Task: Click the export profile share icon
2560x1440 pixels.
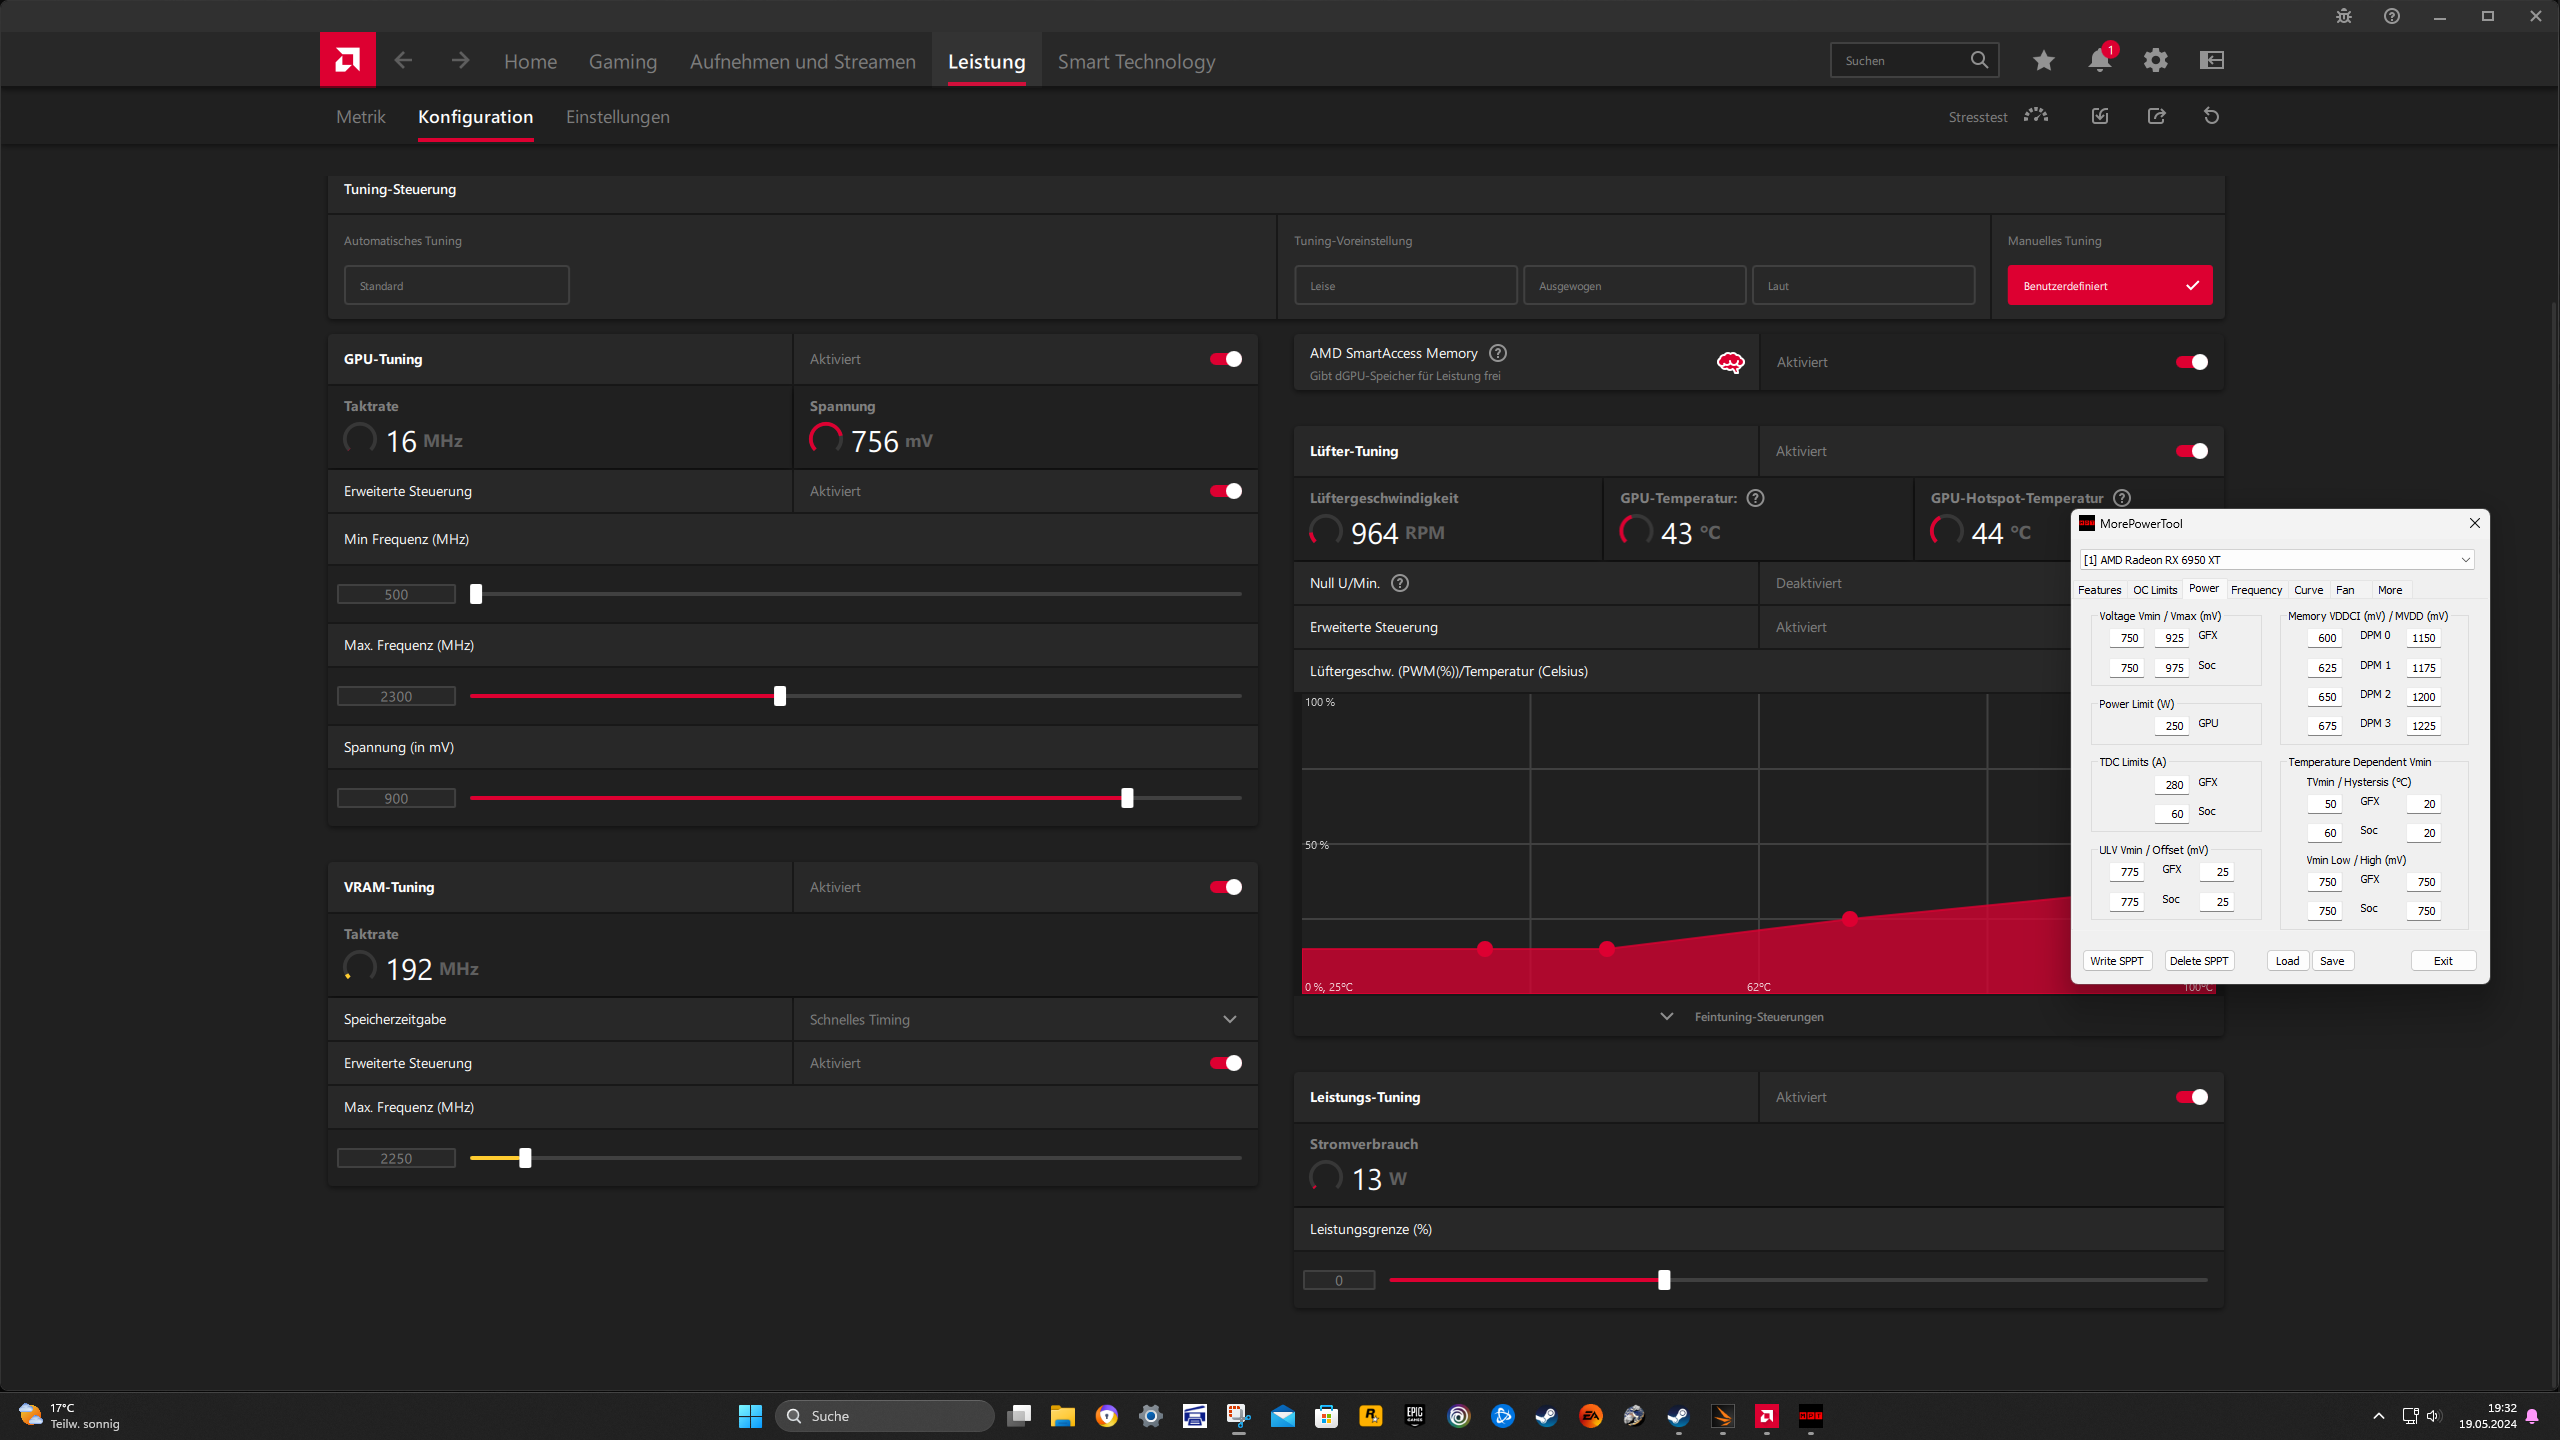Action: [2156, 116]
